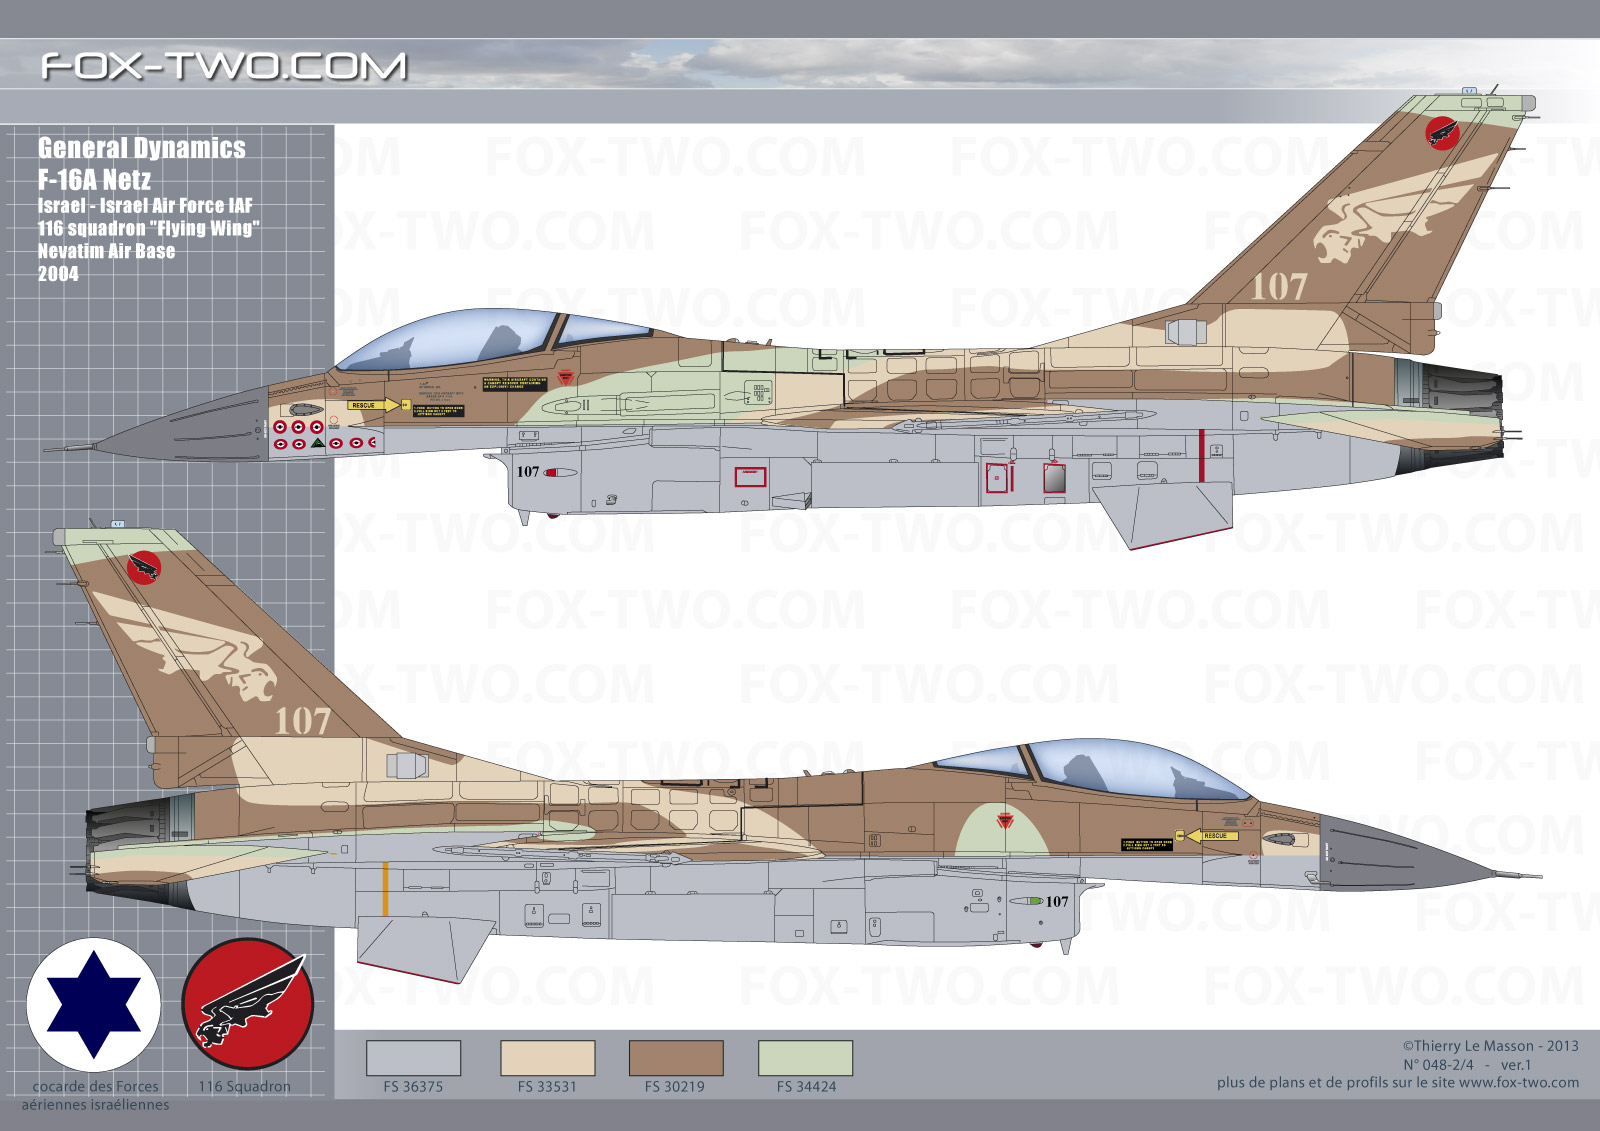Click the '116 squadron "Flying Wing"' line

[x=148, y=228]
